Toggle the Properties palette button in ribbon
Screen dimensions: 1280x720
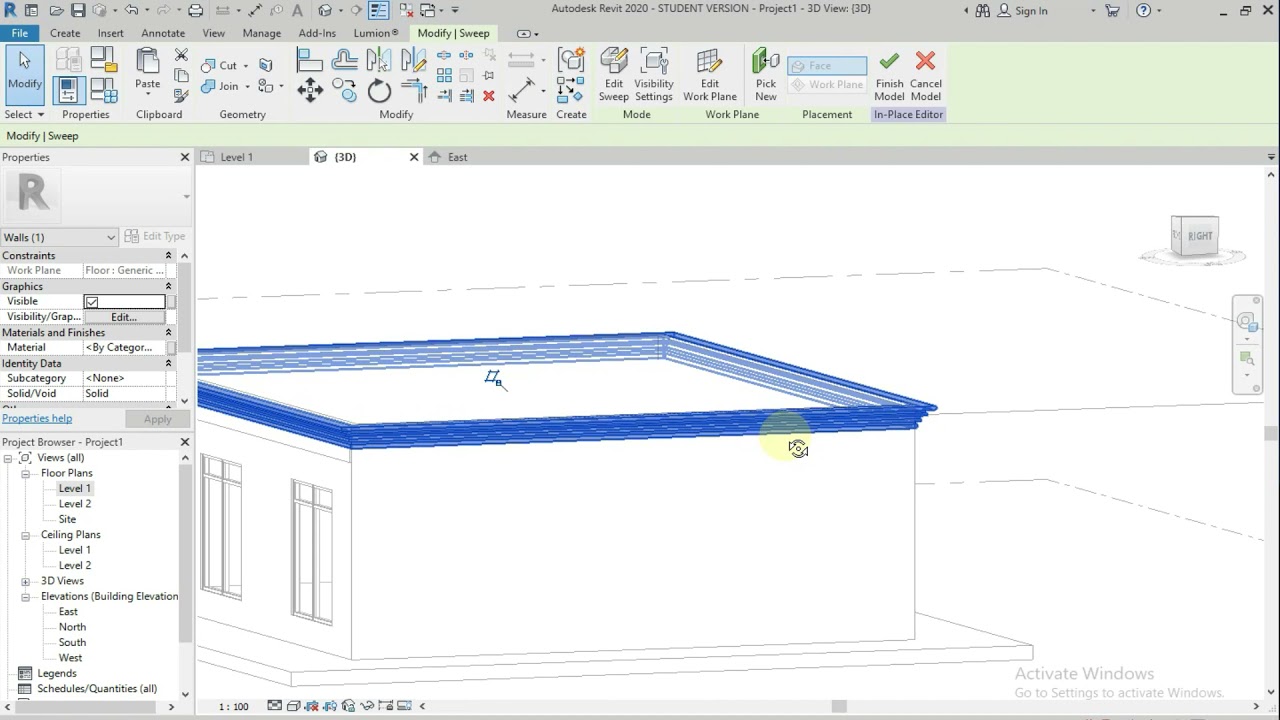coord(68,92)
